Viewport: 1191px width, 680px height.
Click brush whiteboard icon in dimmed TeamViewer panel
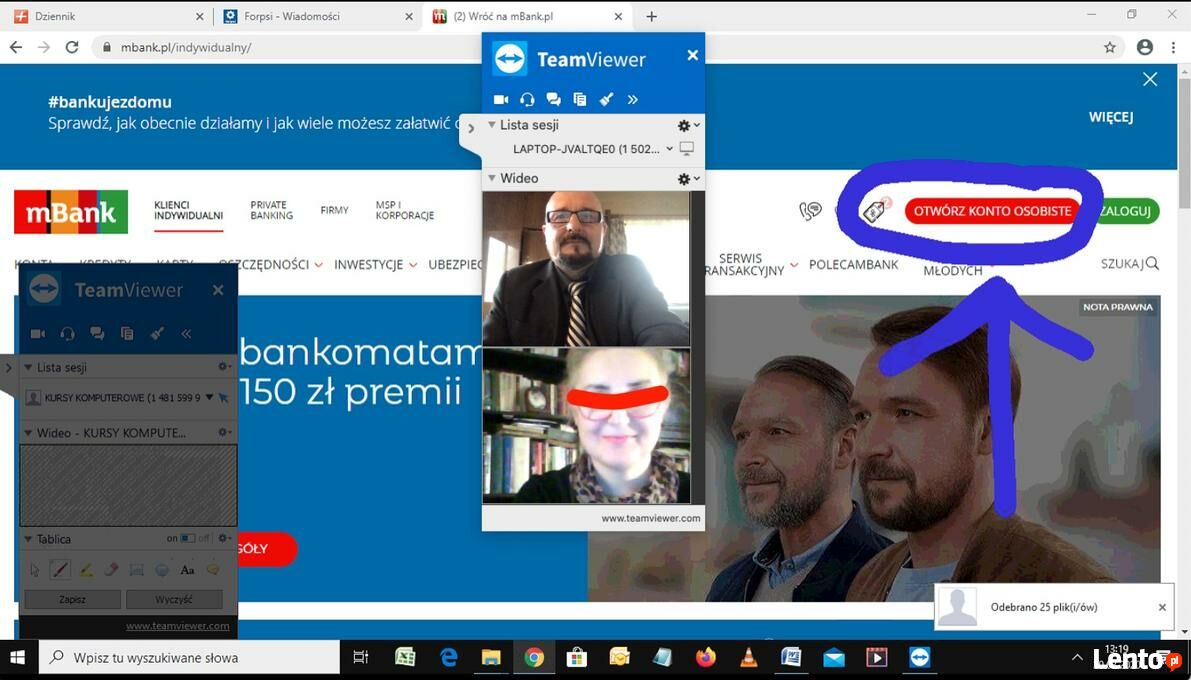157,334
